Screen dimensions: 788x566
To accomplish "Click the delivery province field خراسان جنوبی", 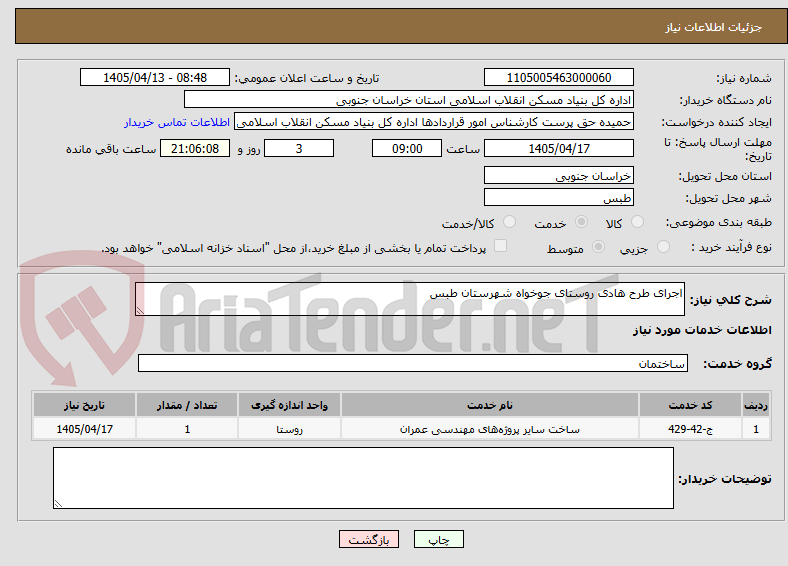I will [x=558, y=175].
